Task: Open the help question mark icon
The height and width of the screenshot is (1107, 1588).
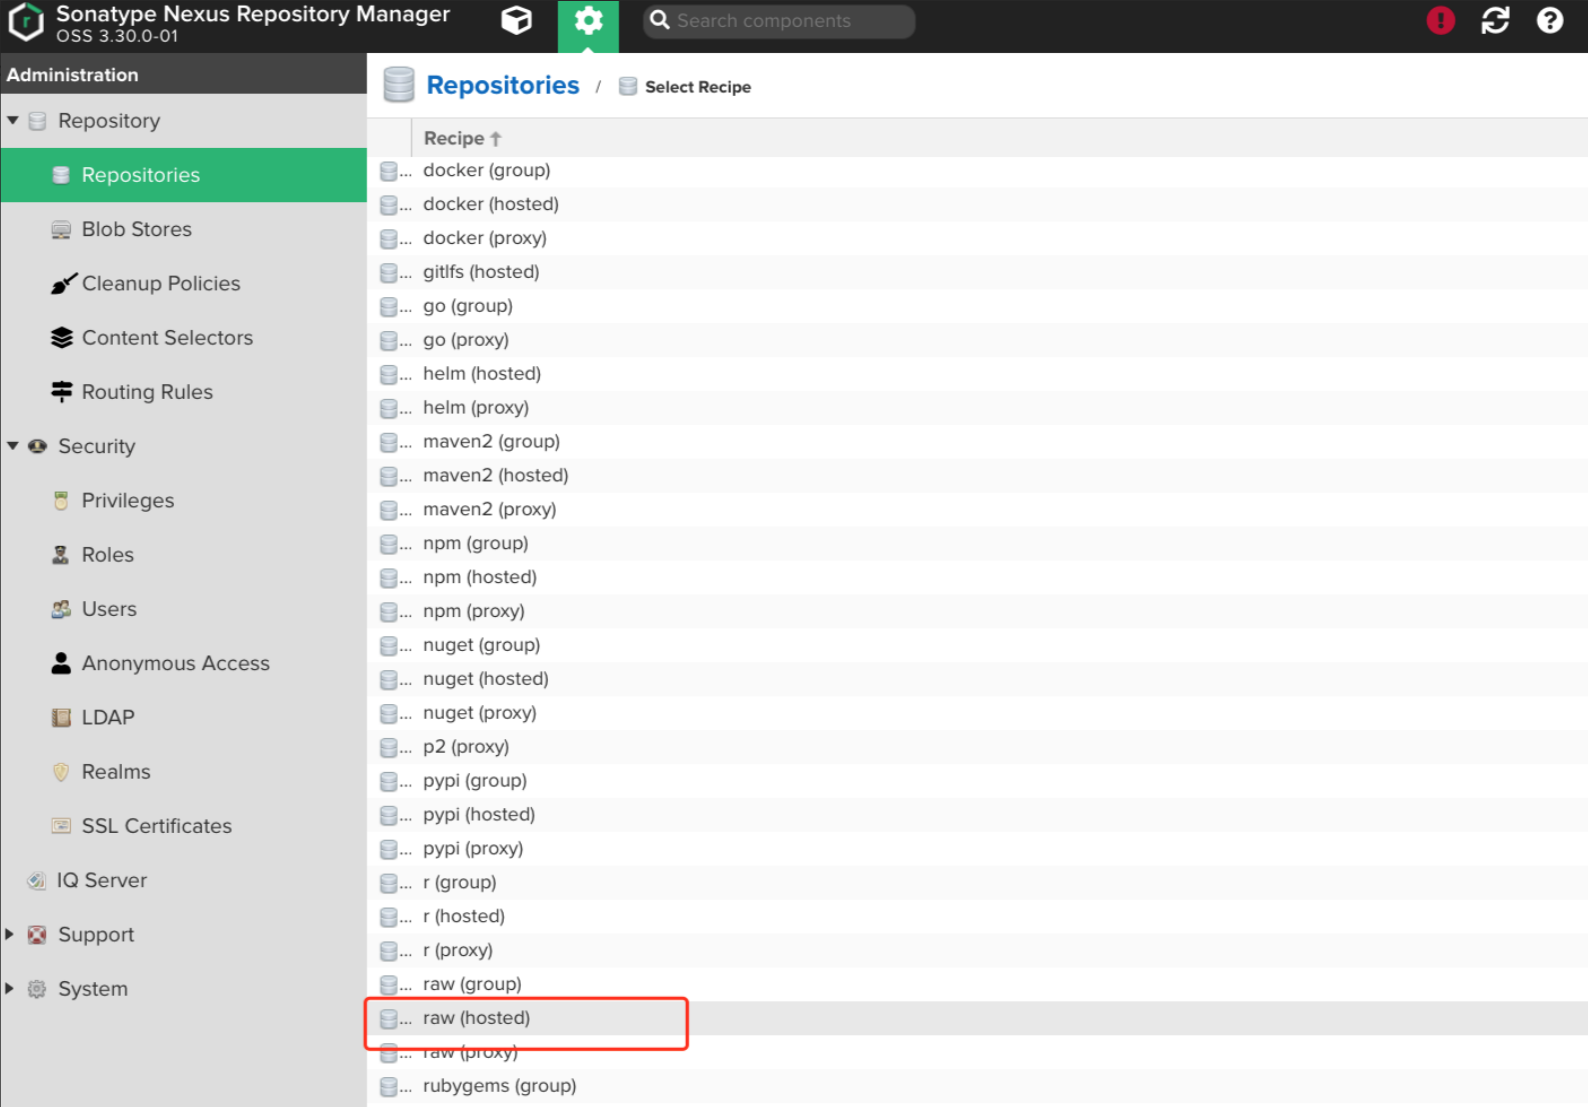Action: pyautogui.click(x=1549, y=20)
